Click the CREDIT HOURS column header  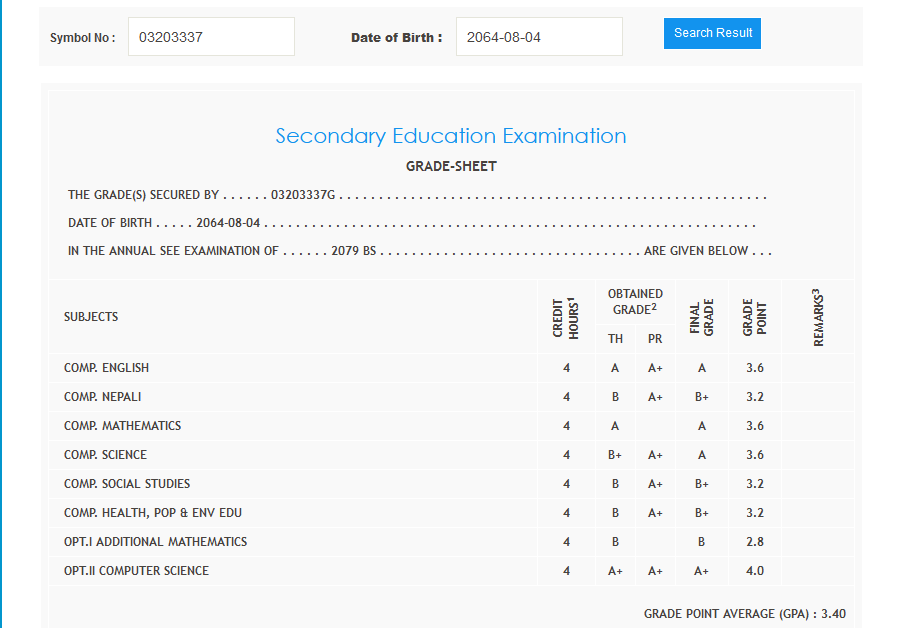coord(566,317)
